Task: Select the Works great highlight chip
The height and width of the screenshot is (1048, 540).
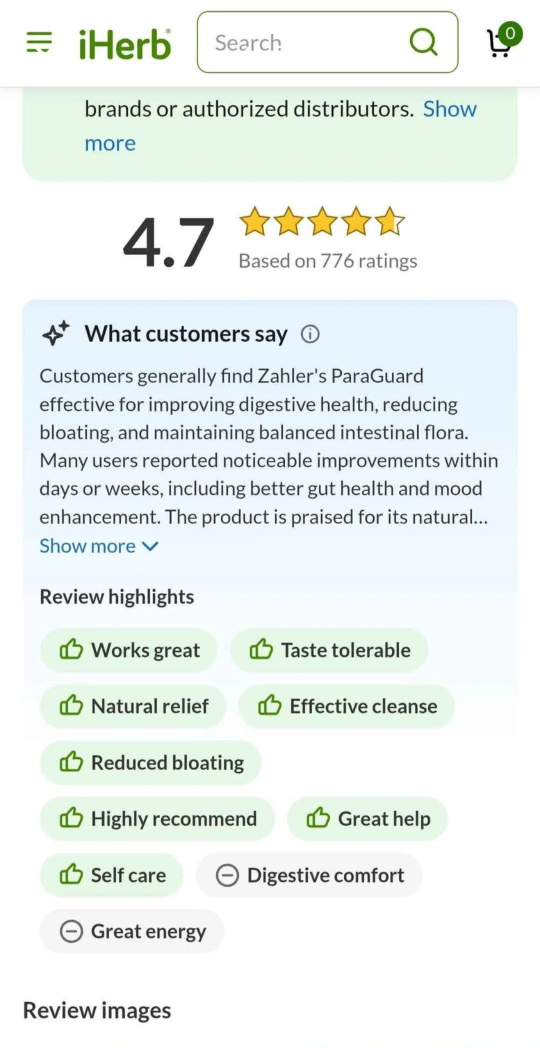Action: (129, 650)
